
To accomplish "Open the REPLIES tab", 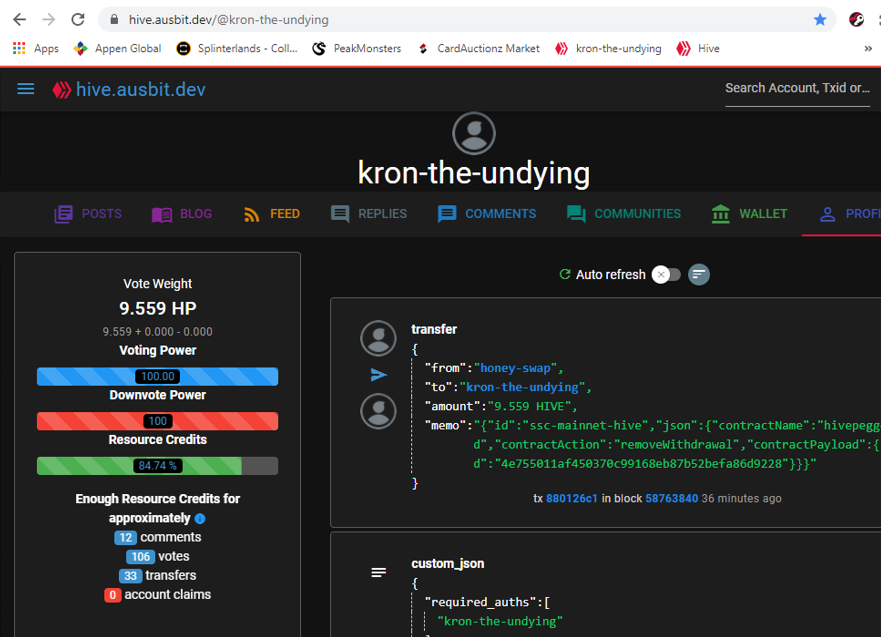I will (x=369, y=214).
